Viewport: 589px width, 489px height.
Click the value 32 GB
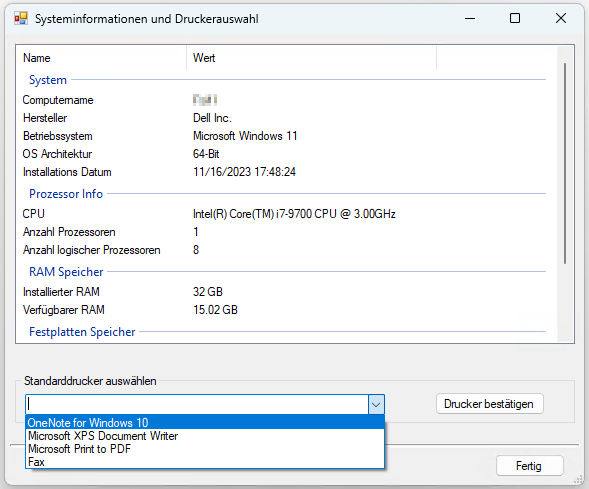point(208,292)
